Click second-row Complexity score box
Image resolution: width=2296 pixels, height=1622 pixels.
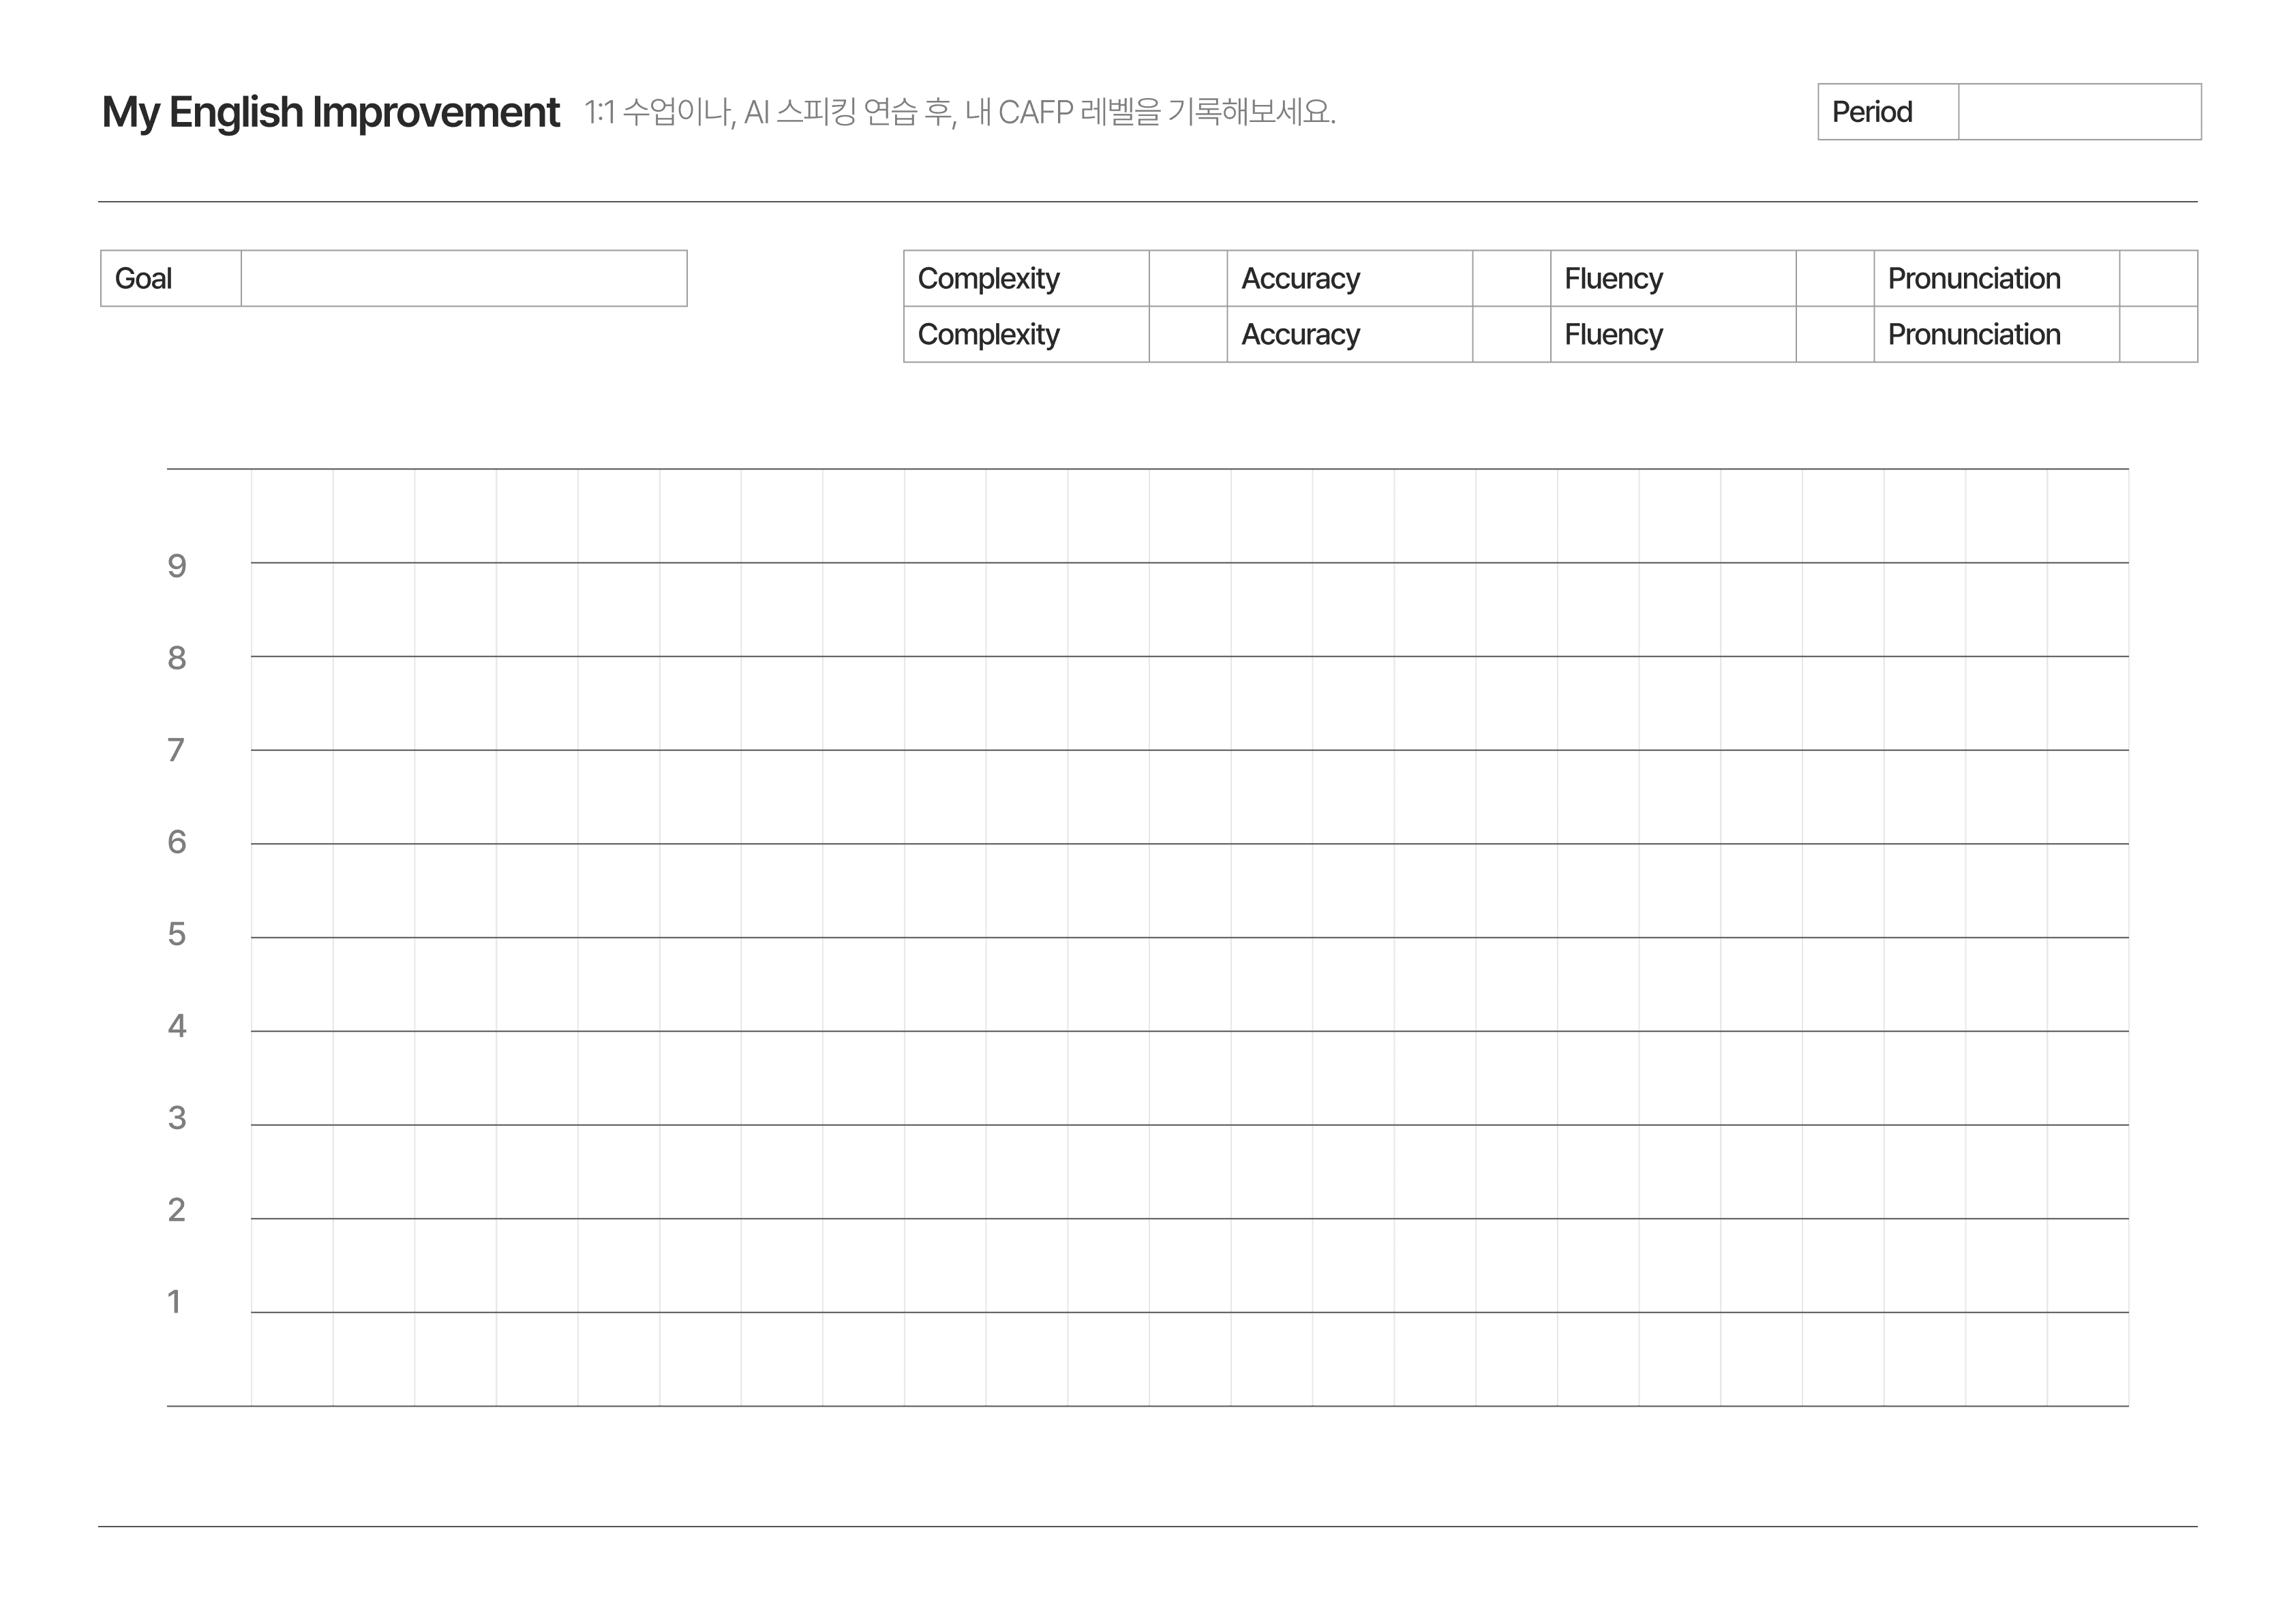pos(1187,335)
